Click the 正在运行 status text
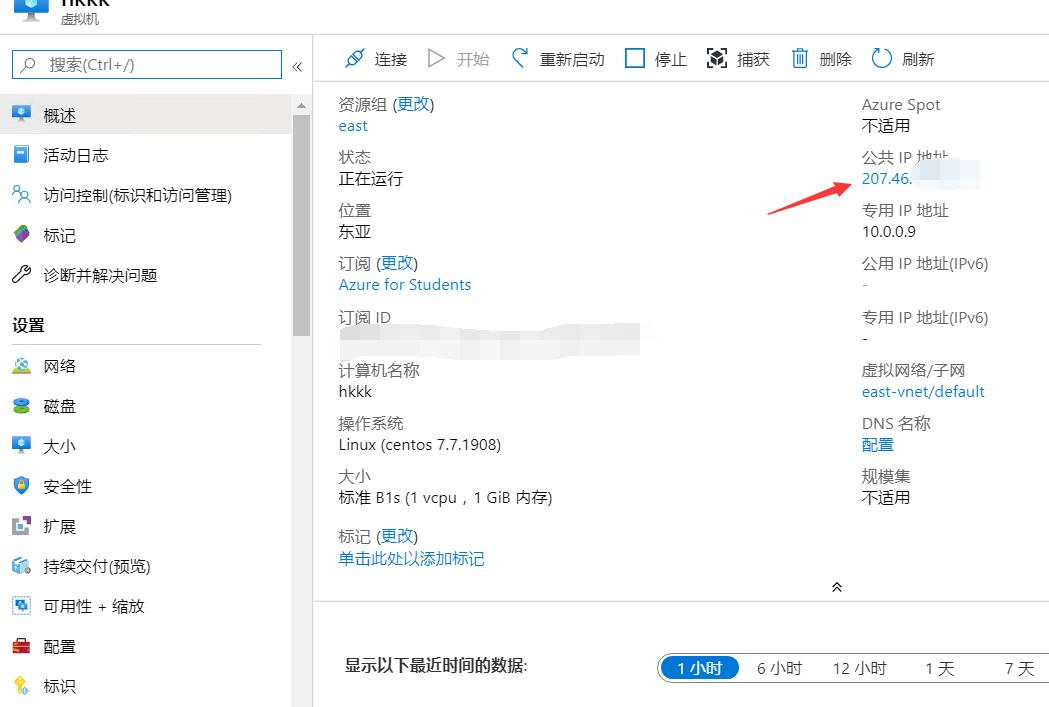This screenshot has height=707, width=1049. pos(371,179)
